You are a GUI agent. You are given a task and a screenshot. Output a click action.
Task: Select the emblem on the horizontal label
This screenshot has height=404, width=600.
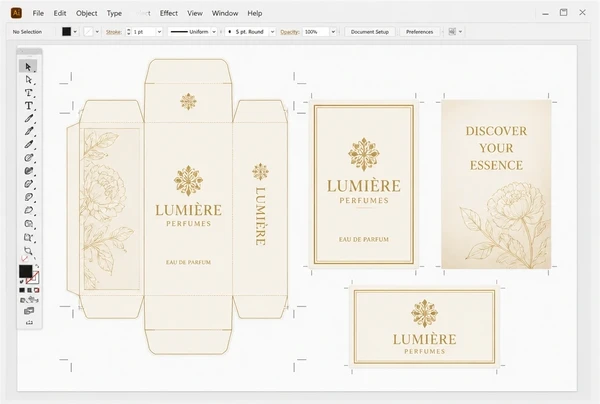pos(424,313)
